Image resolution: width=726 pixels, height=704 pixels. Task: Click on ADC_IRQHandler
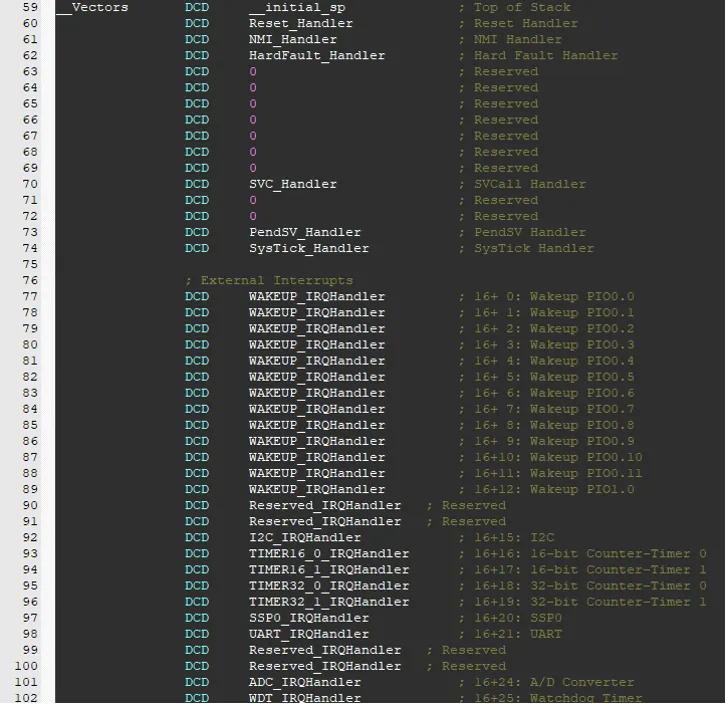[304, 682]
